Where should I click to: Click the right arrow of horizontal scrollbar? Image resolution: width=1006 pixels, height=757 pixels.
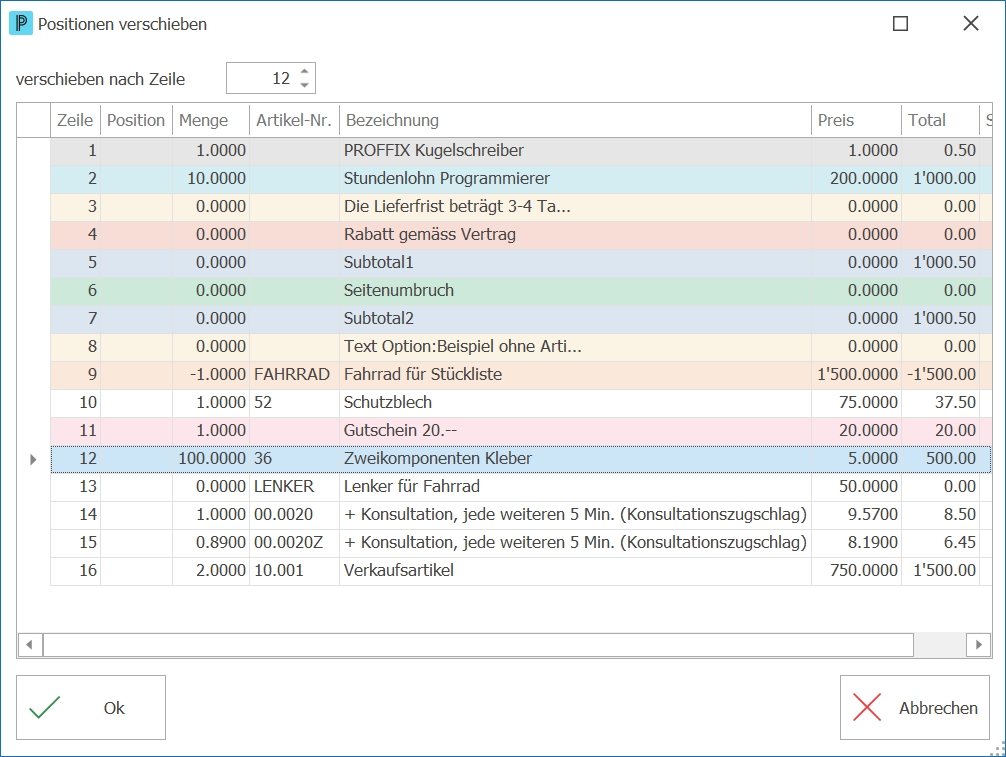pyautogui.click(x=978, y=645)
